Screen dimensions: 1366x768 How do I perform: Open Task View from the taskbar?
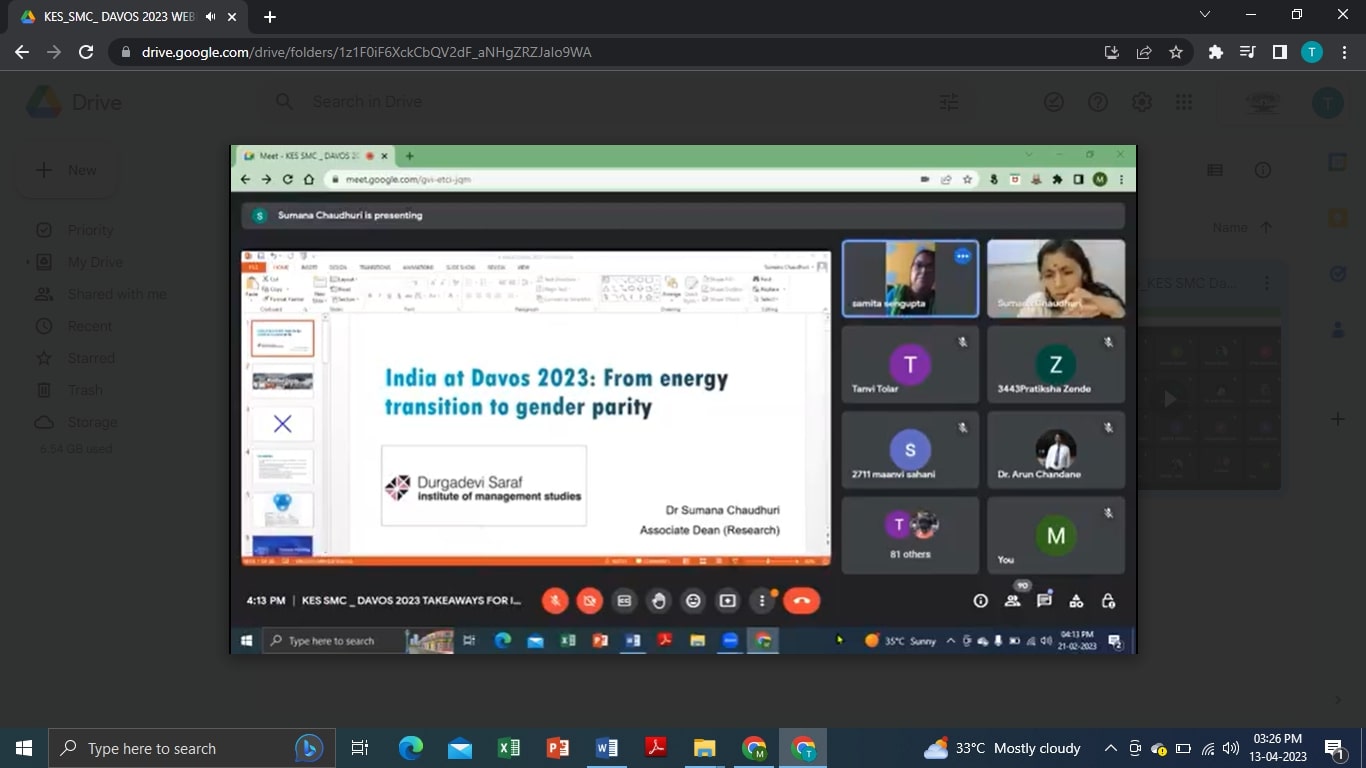click(x=360, y=748)
